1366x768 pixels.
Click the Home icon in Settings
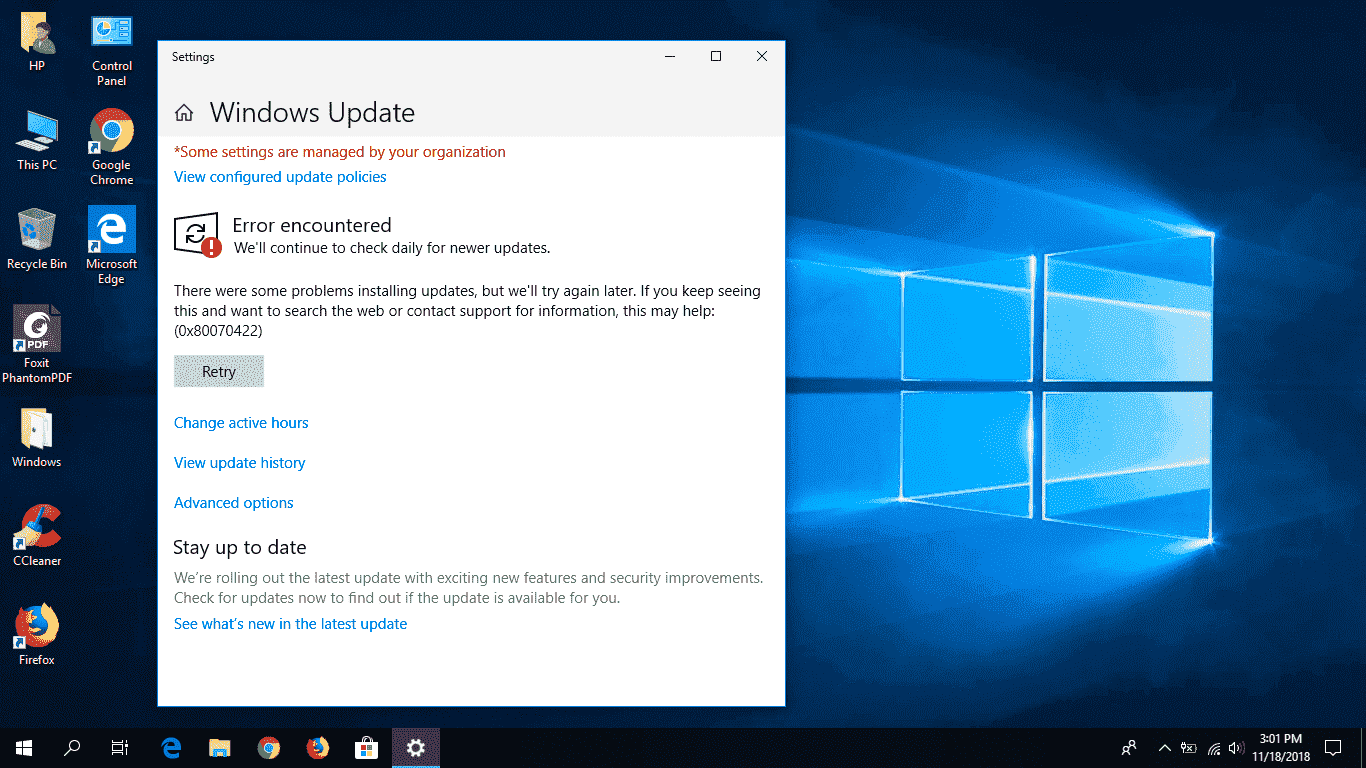coord(183,113)
